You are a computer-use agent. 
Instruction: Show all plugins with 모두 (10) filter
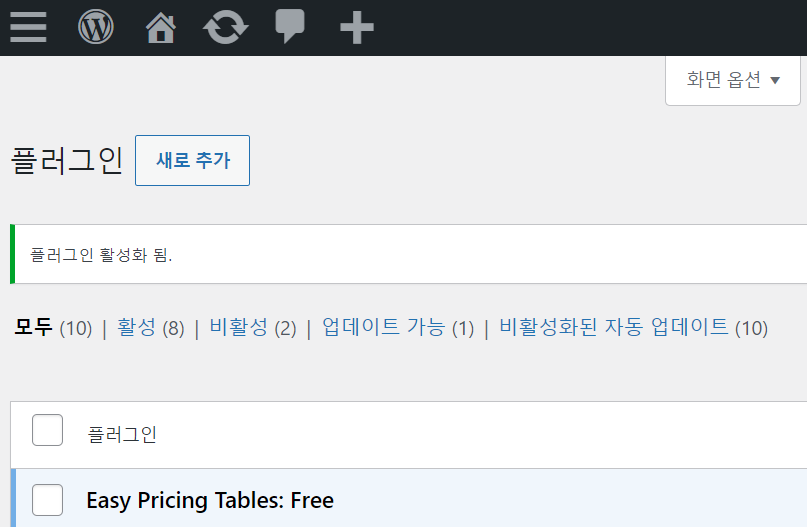[x=53, y=327]
